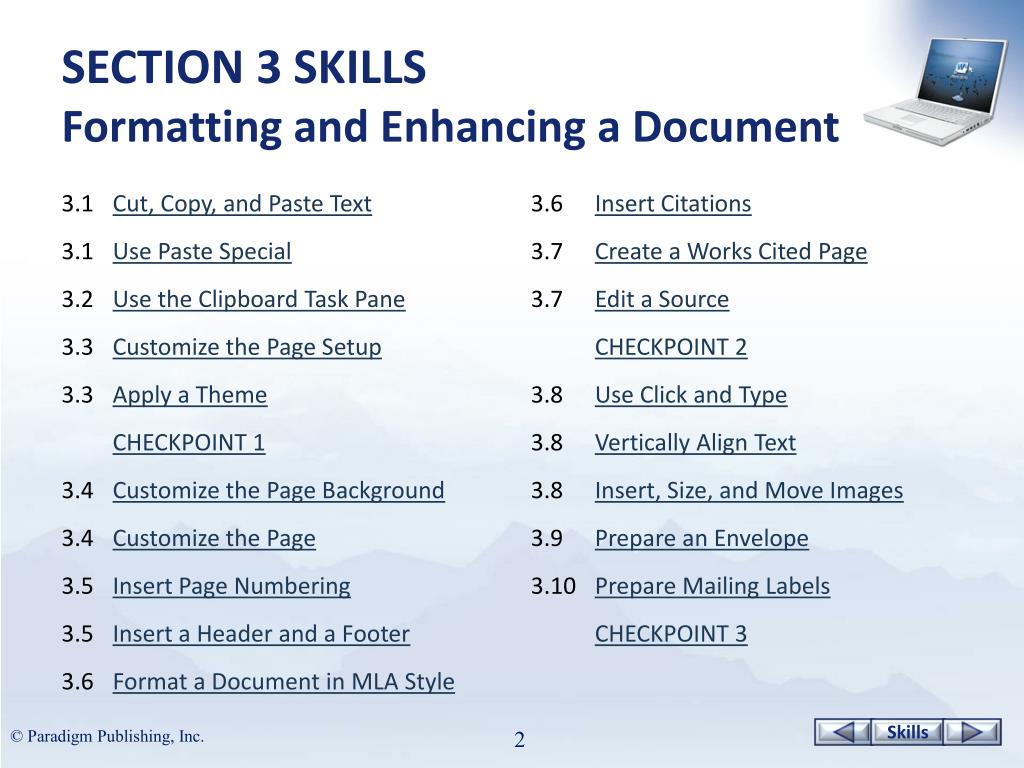Open Prepare Mailing Labels link

(712, 586)
